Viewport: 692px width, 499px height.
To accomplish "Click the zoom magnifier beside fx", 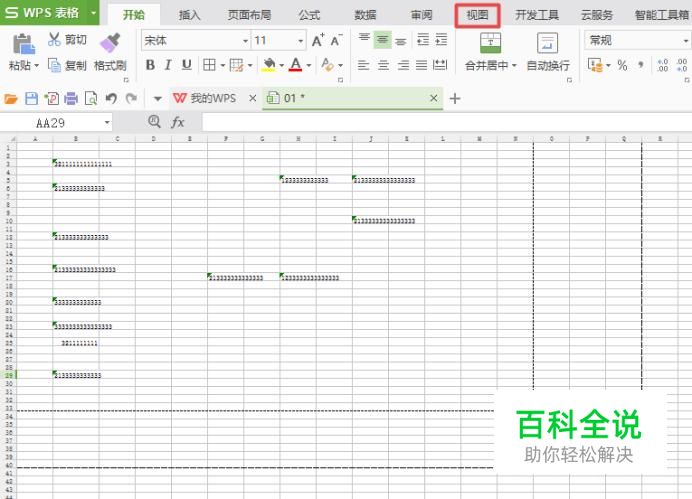I will coord(154,121).
